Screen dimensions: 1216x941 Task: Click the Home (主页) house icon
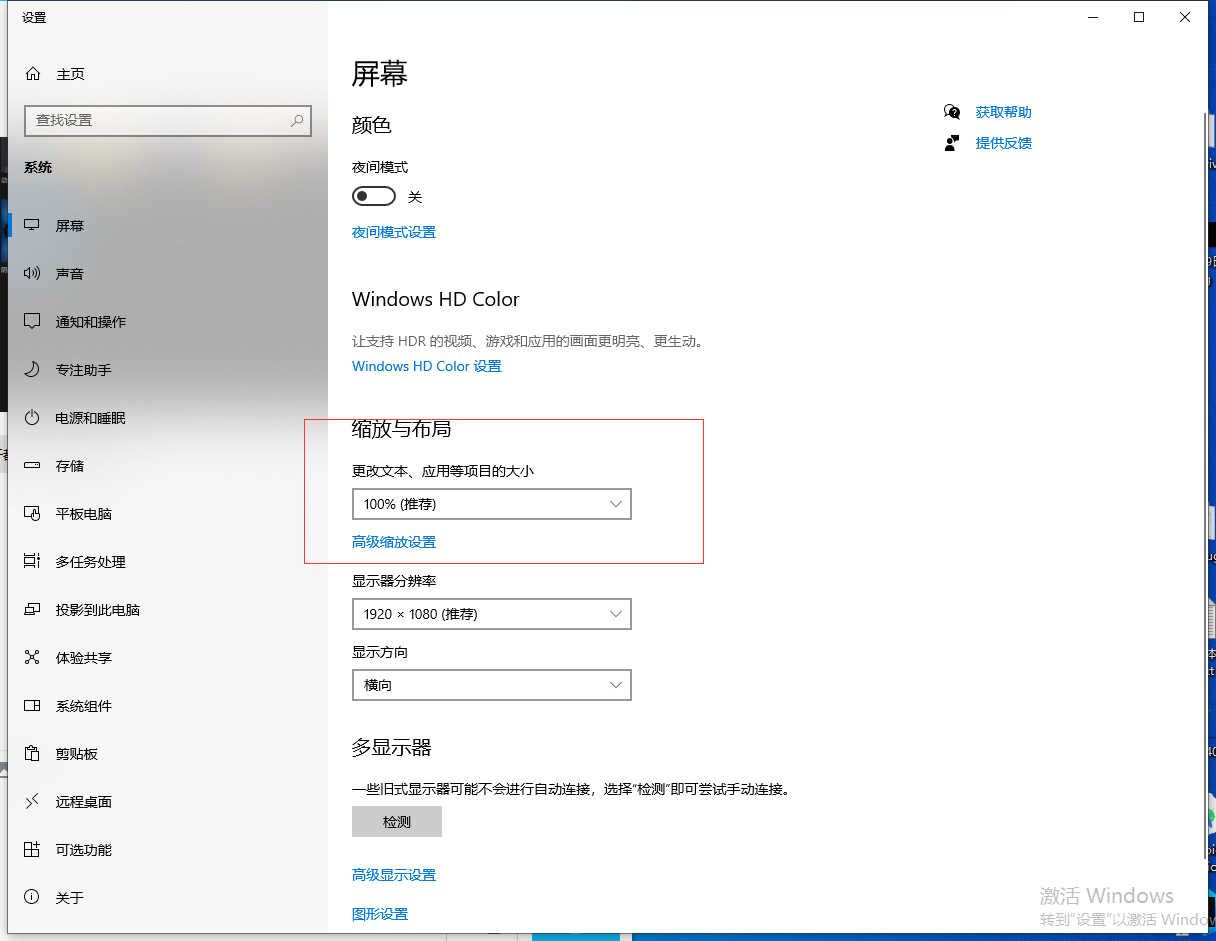(33, 74)
